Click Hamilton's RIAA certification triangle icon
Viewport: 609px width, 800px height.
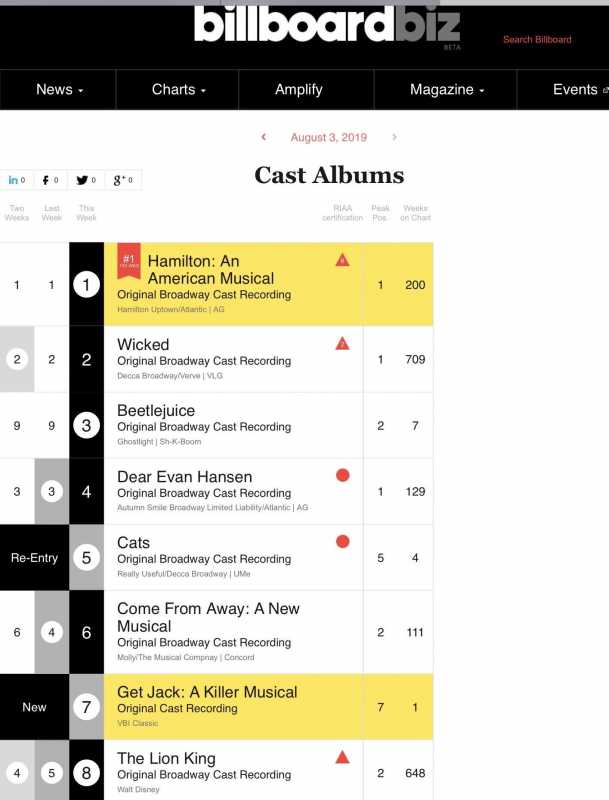[x=343, y=260]
